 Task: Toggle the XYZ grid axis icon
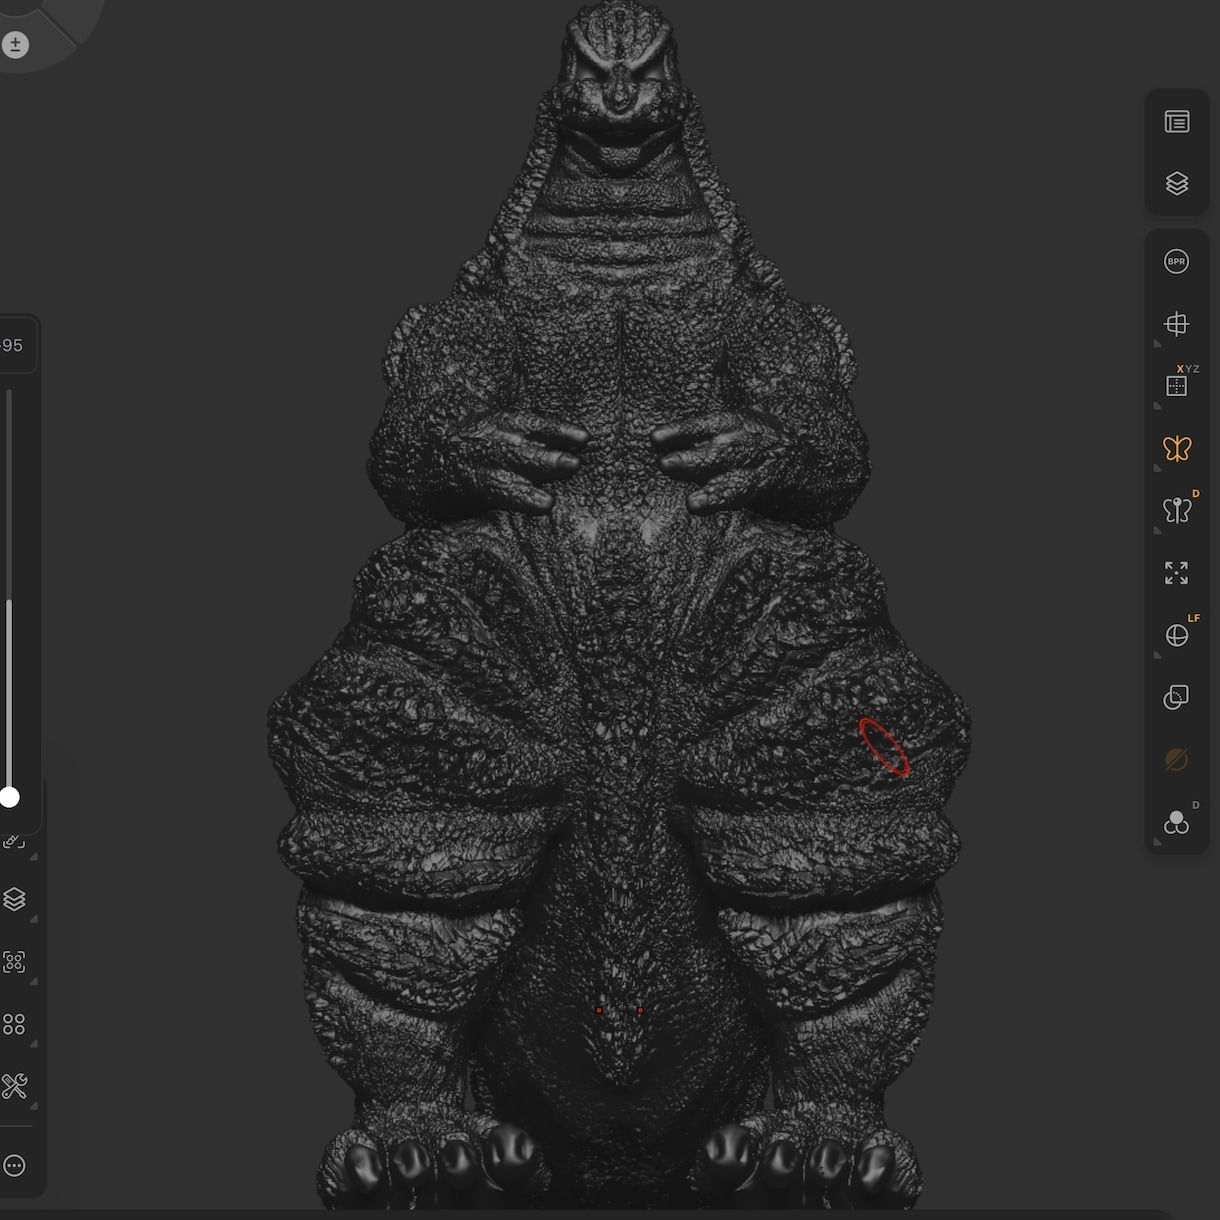tap(1177, 386)
